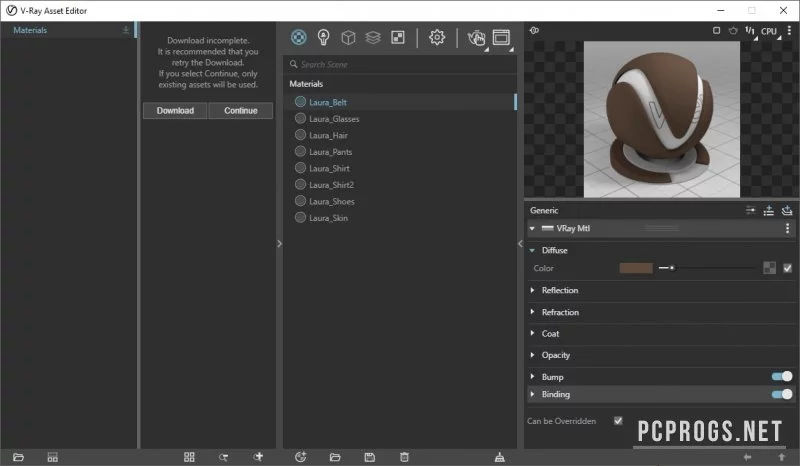The image size is (800, 466).
Task: Uncheck the Diffuse color texture checkbox
Action: (788, 268)
